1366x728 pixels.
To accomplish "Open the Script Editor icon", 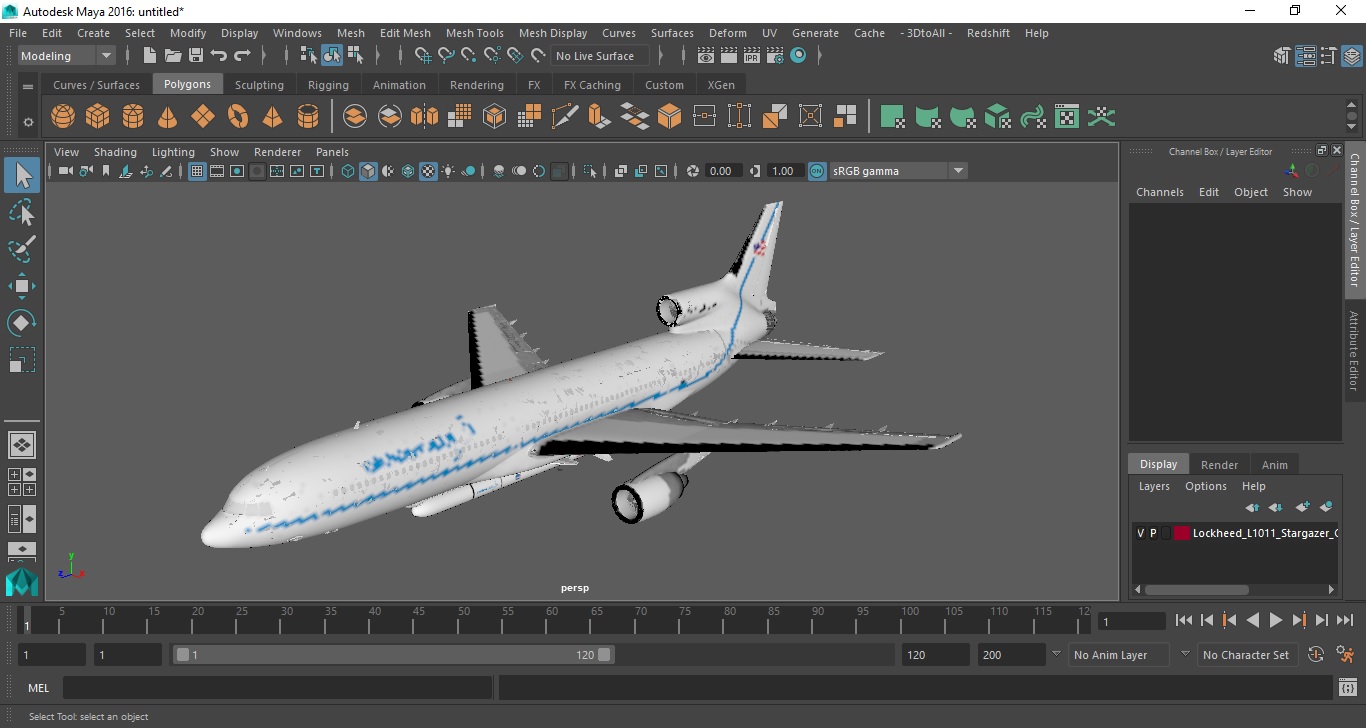I will 1347,688.
